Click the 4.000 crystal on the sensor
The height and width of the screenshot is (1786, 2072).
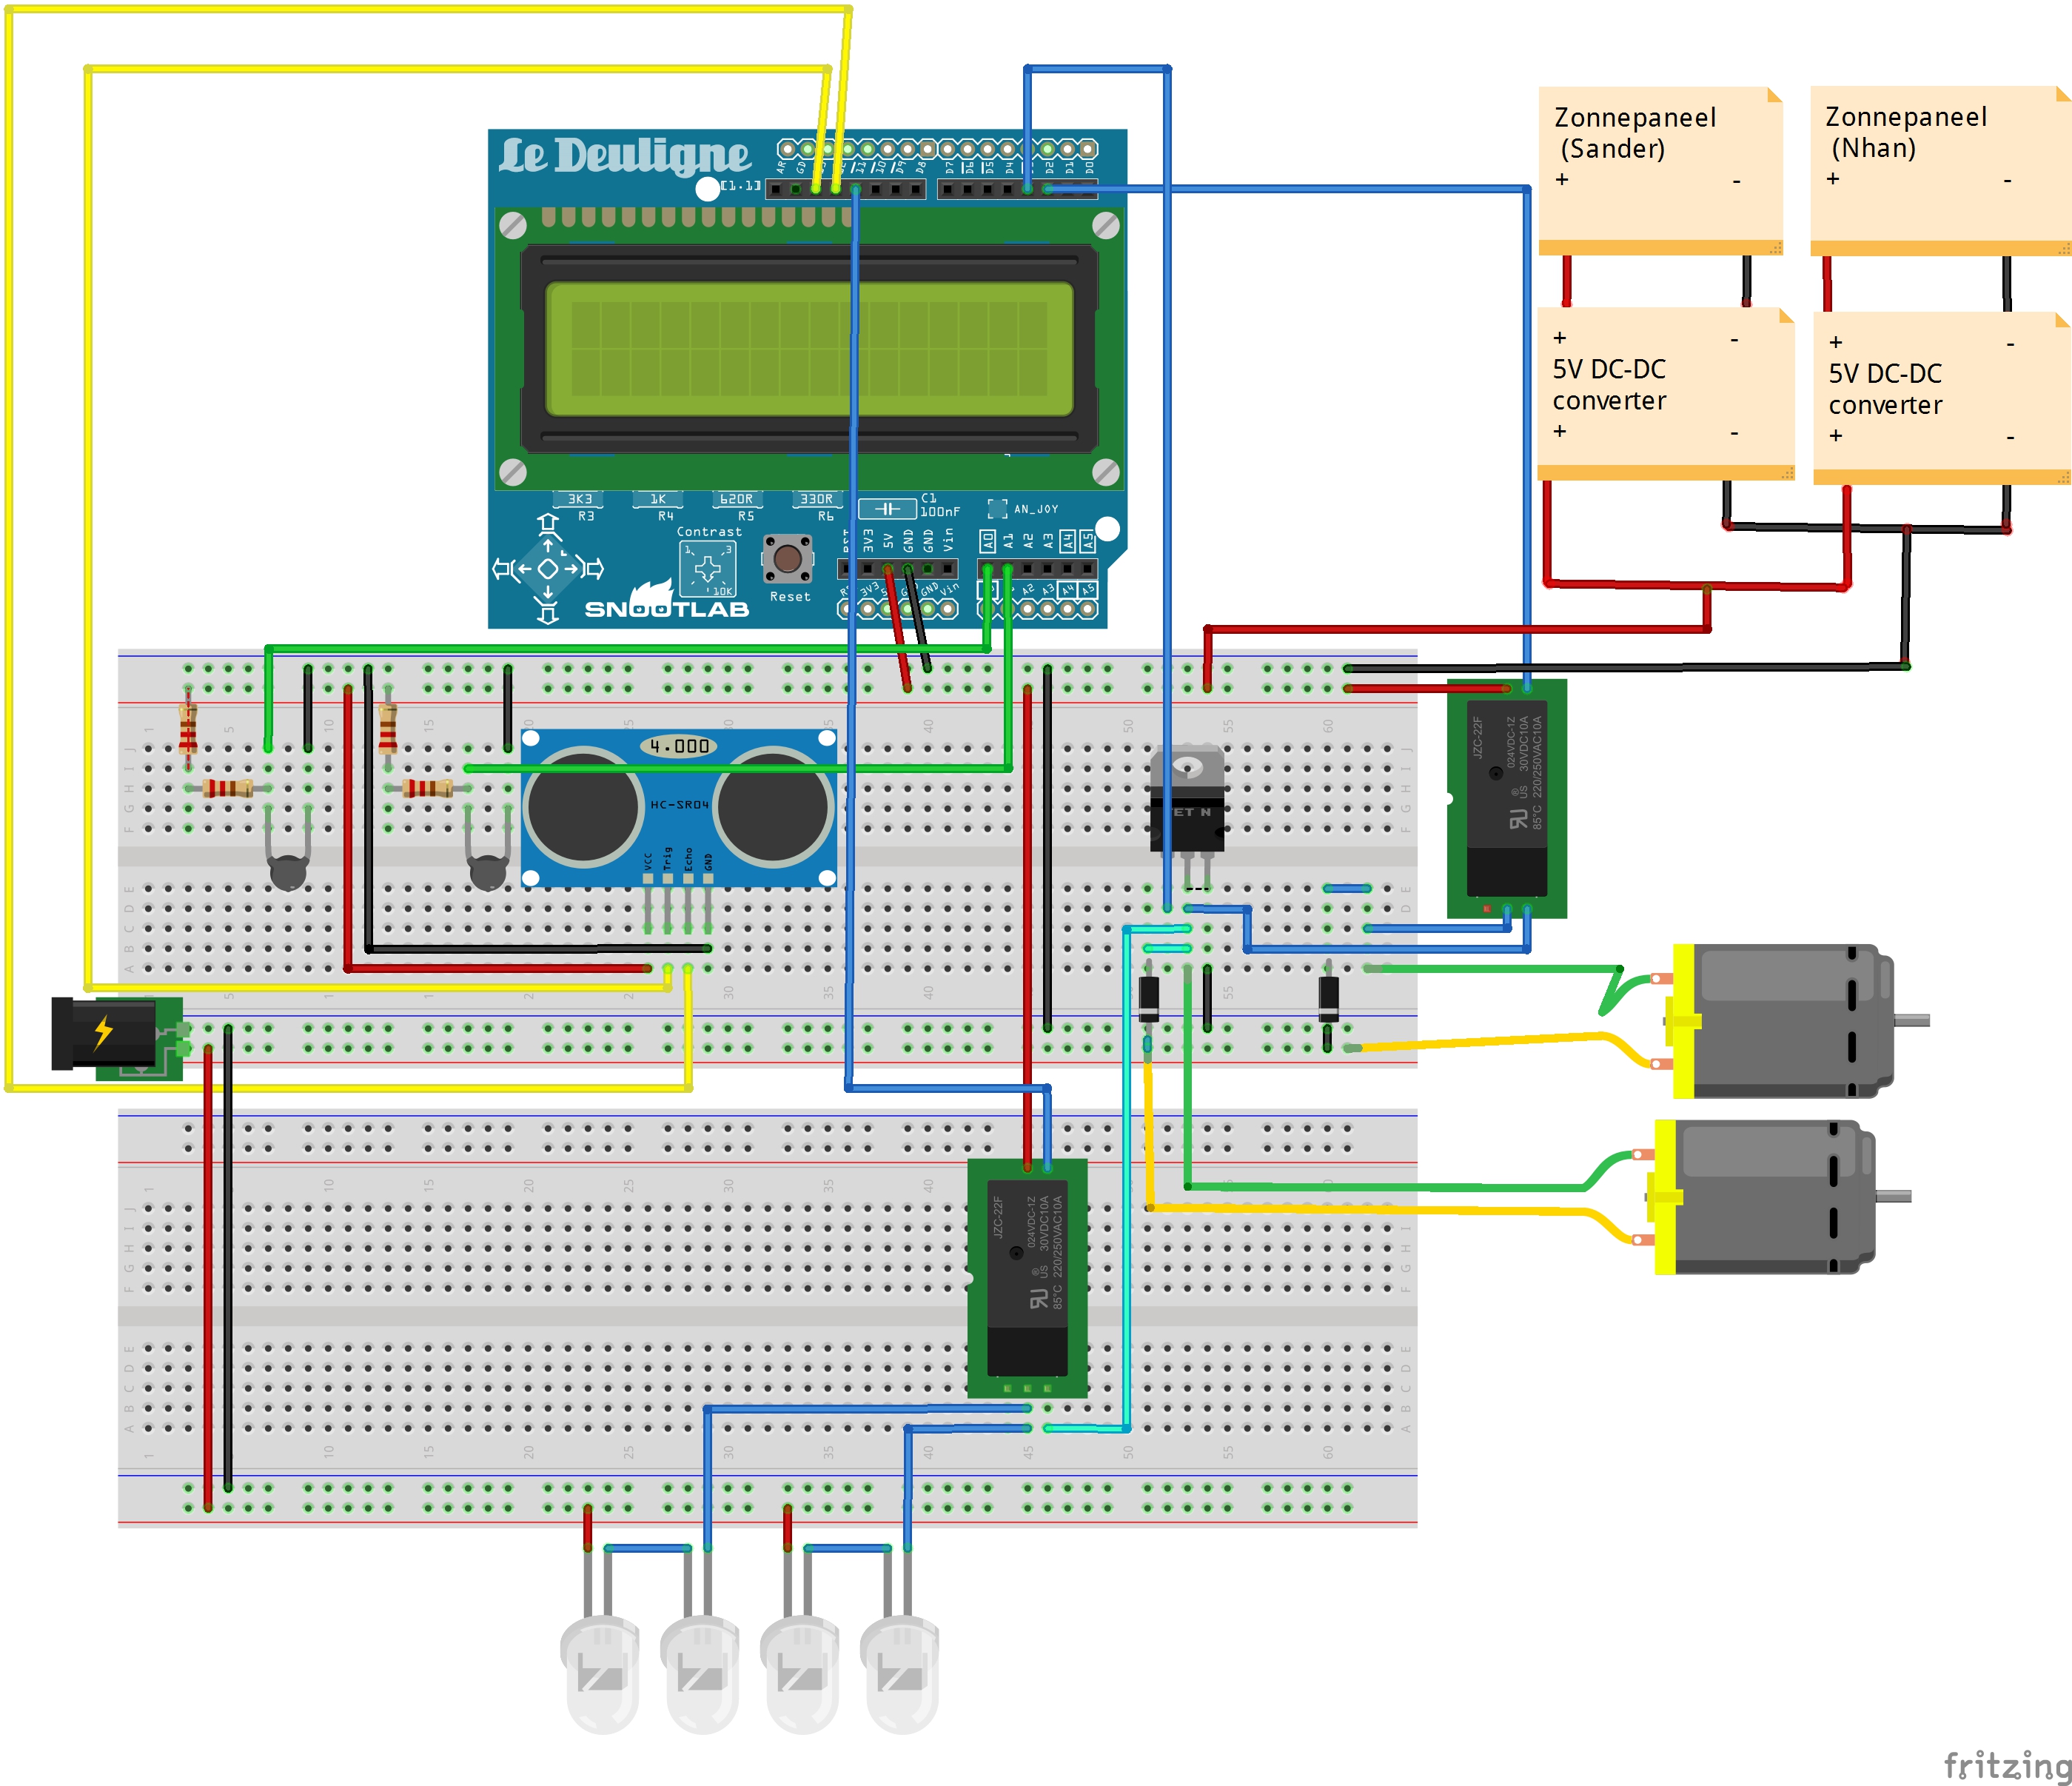coord(679,746)
